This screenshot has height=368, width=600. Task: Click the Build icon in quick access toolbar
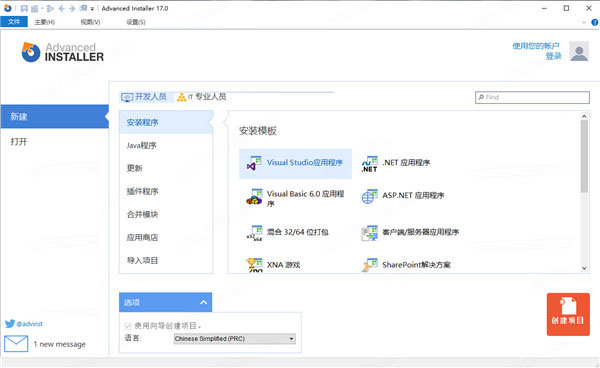(35, 8)
